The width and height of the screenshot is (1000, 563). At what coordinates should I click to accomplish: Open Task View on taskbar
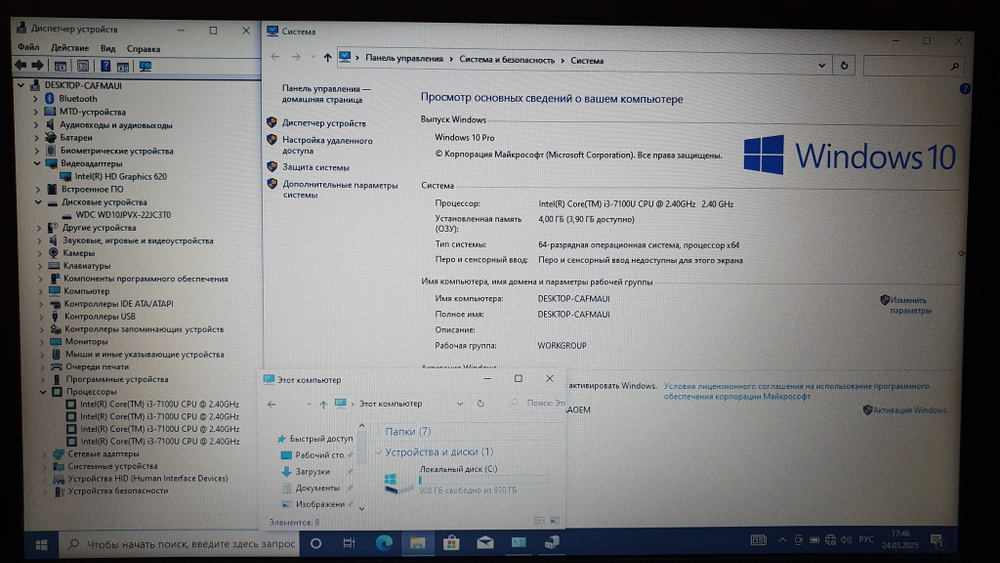pos(348,543)
